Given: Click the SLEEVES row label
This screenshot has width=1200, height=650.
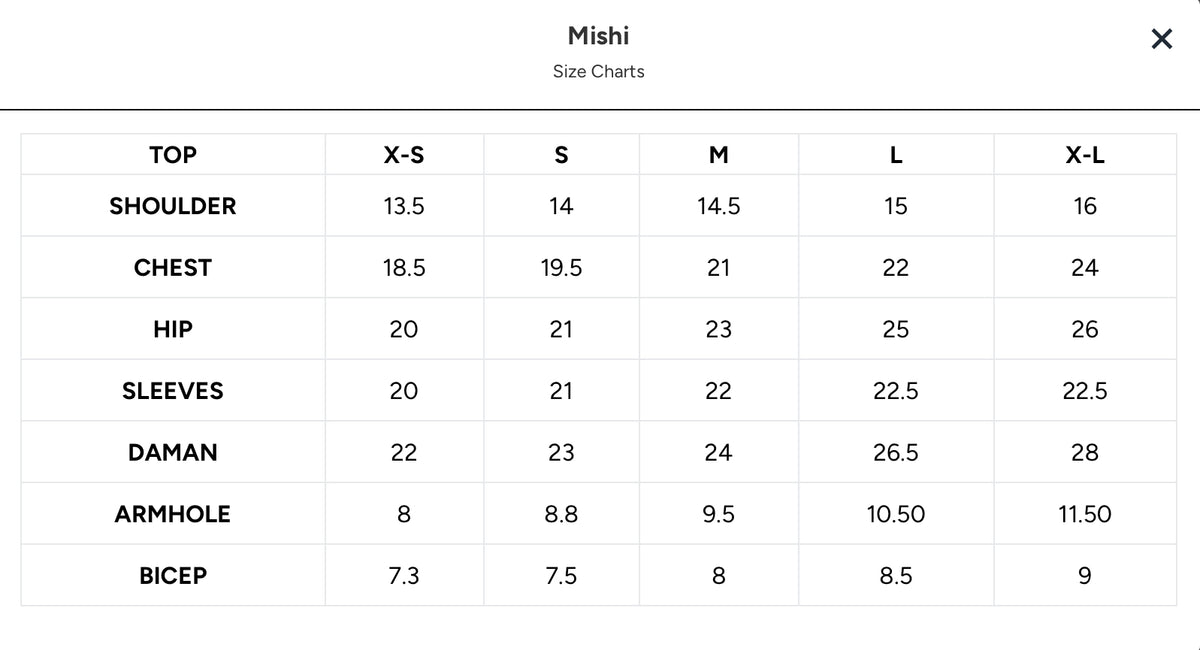Looking at the screenshot, I should [x=173, y=391].
